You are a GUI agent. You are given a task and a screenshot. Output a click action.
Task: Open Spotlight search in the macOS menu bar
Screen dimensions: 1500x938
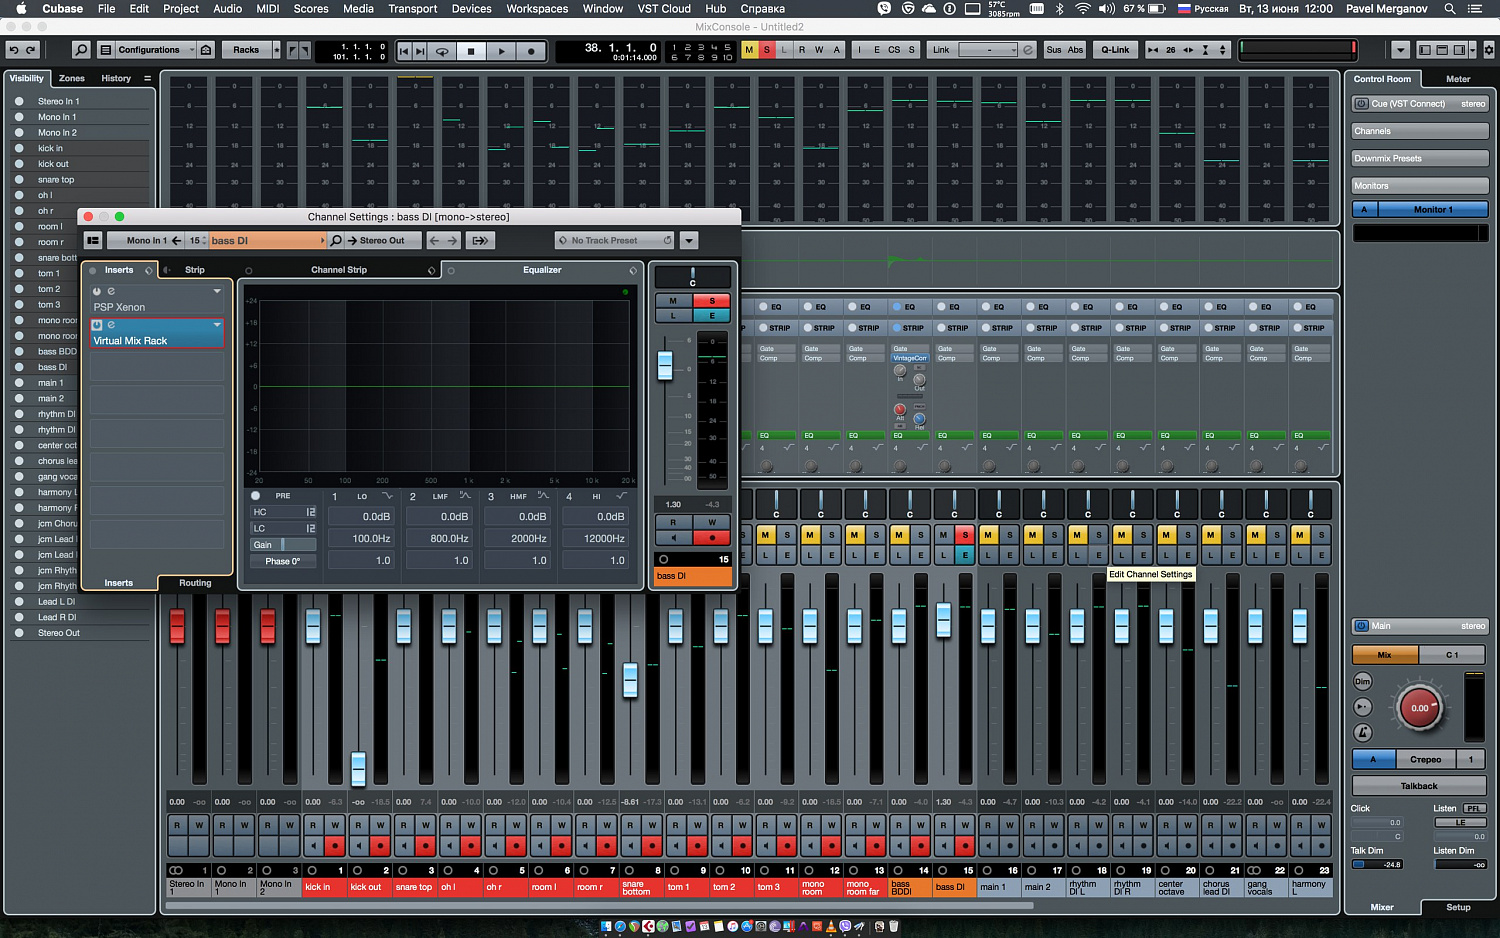coord(1450,9)
